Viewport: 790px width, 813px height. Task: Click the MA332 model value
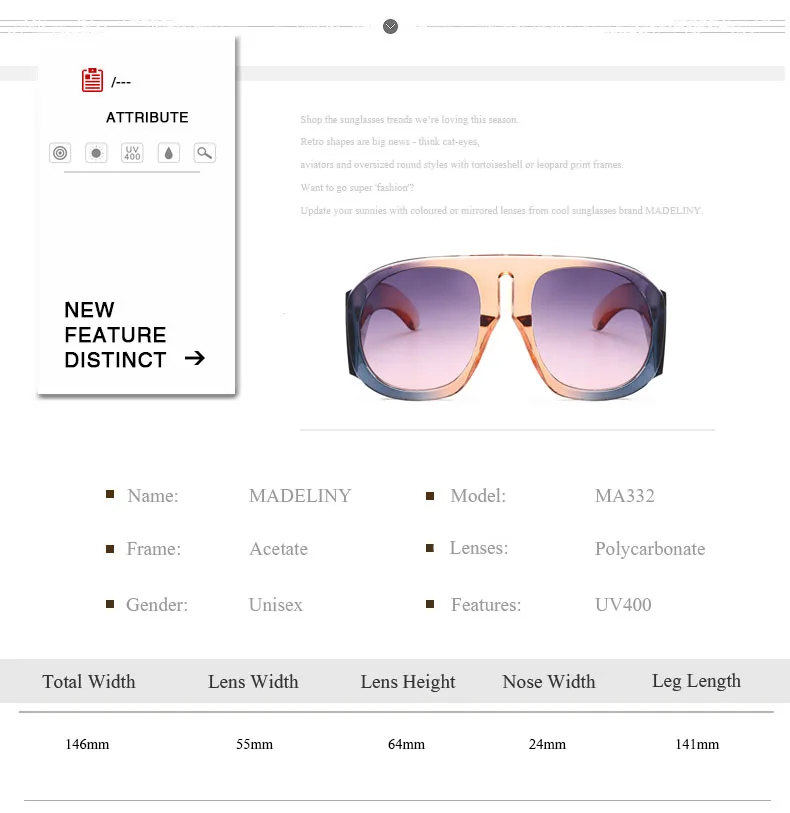click(x=625, y=496)
